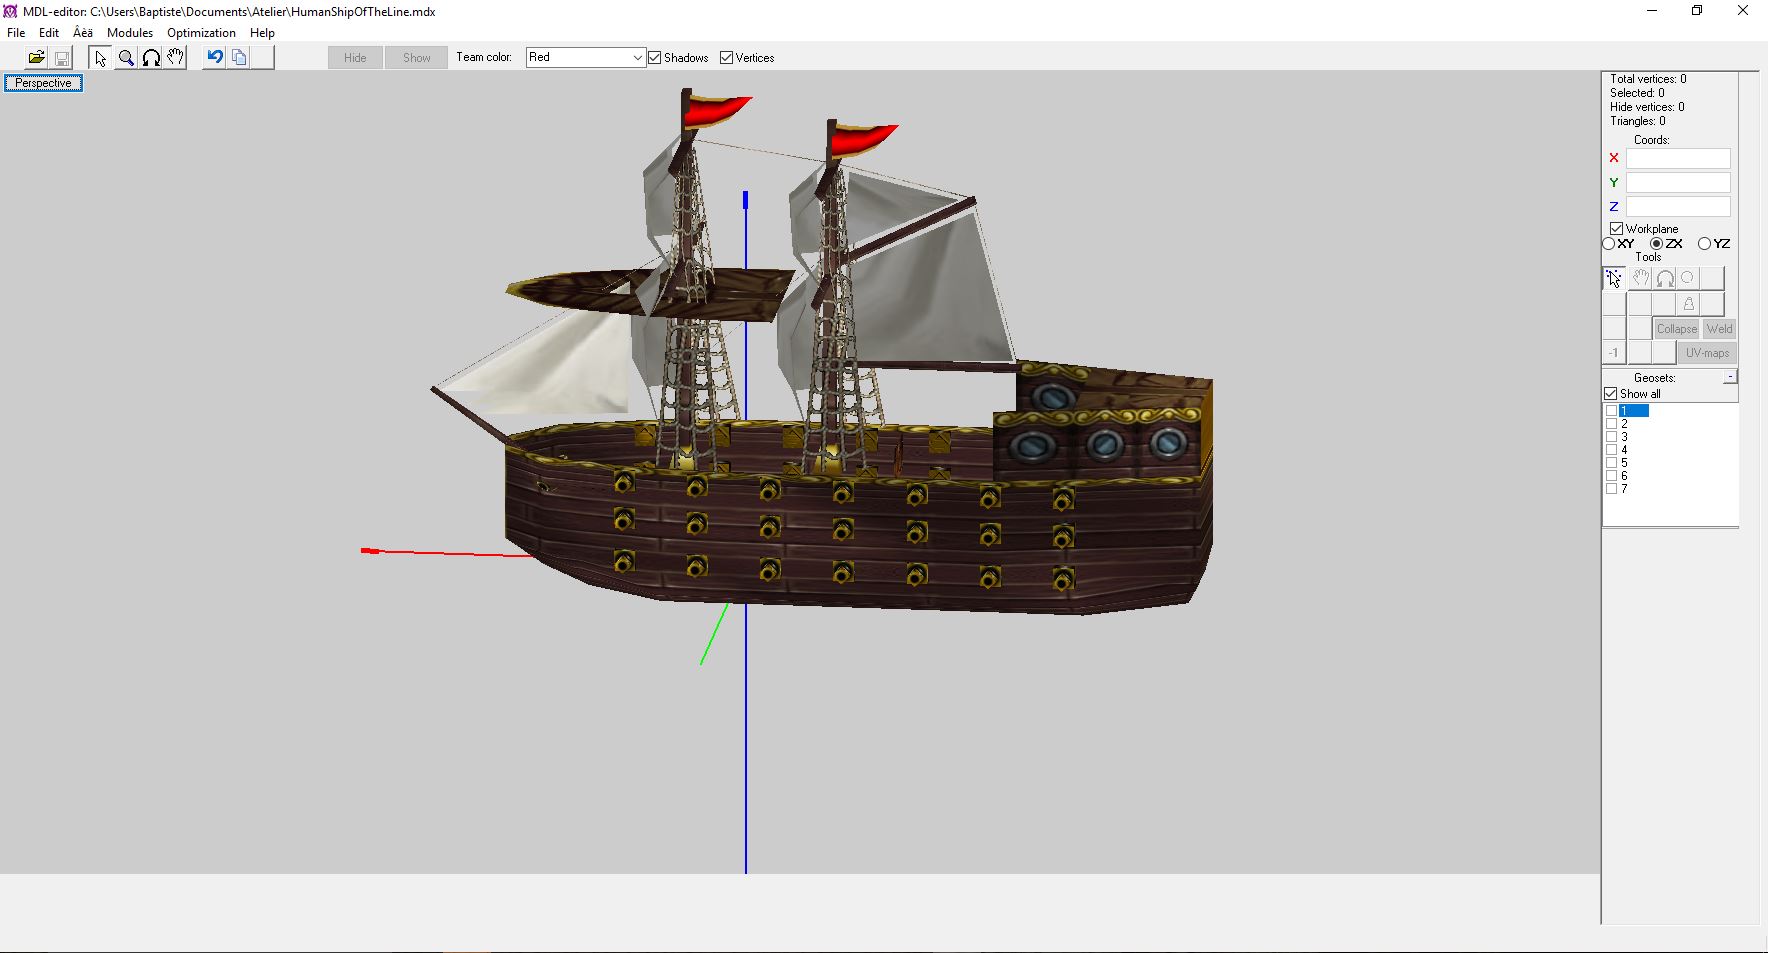Click the Weld button in Tools
1768x953 pixels.
(x=1720, y=328)
